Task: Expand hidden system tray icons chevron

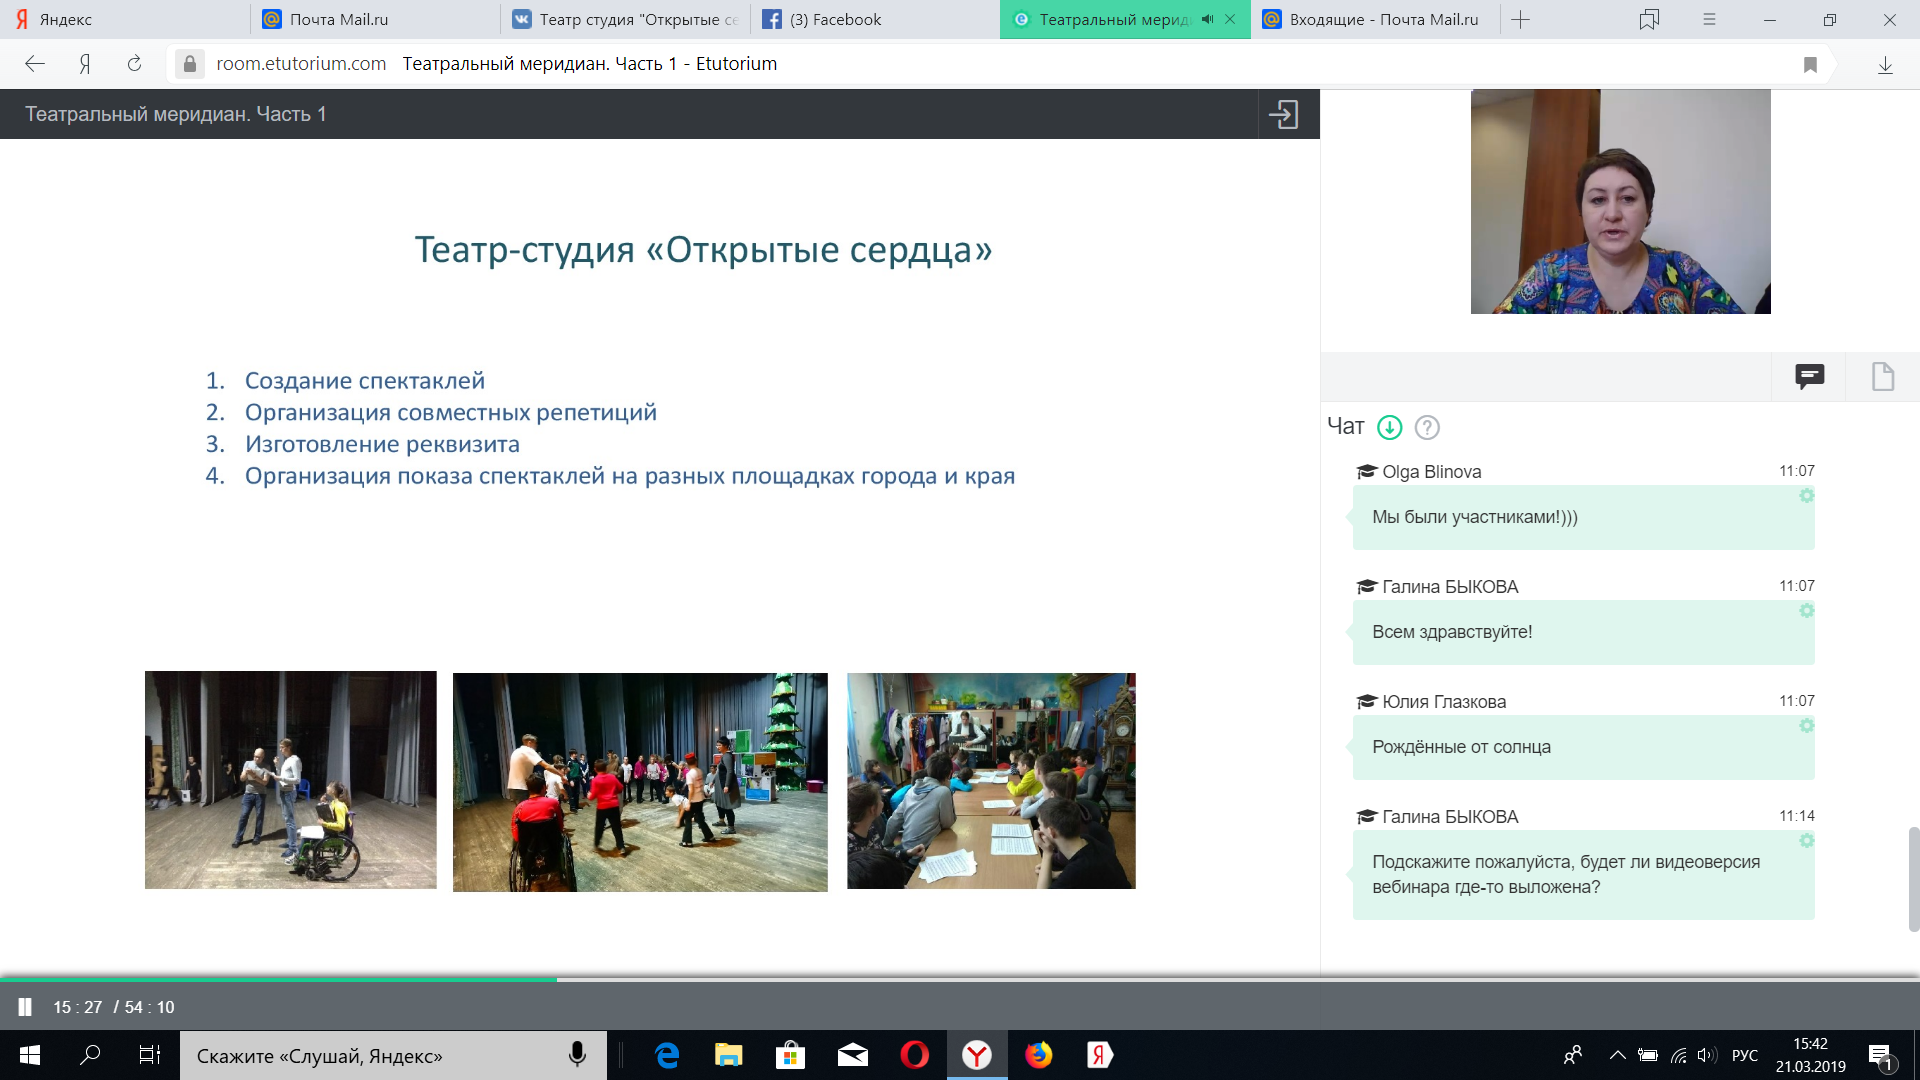Action: [x=1616, y=1055]
